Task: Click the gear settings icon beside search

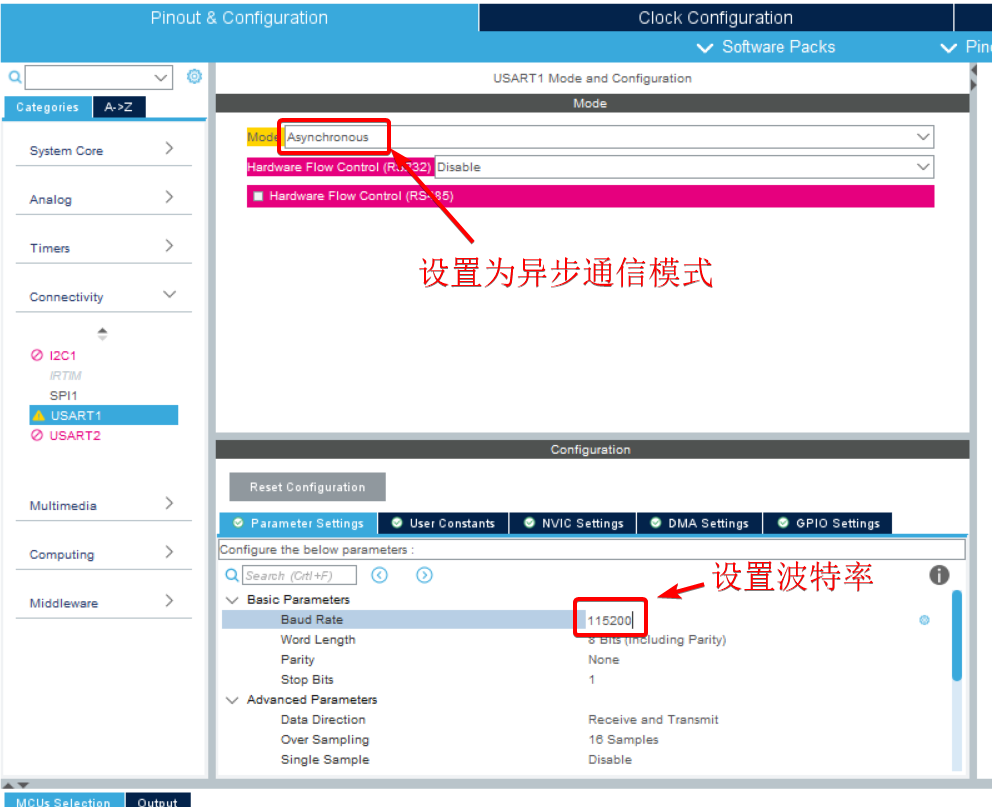Action: [194, 77]
